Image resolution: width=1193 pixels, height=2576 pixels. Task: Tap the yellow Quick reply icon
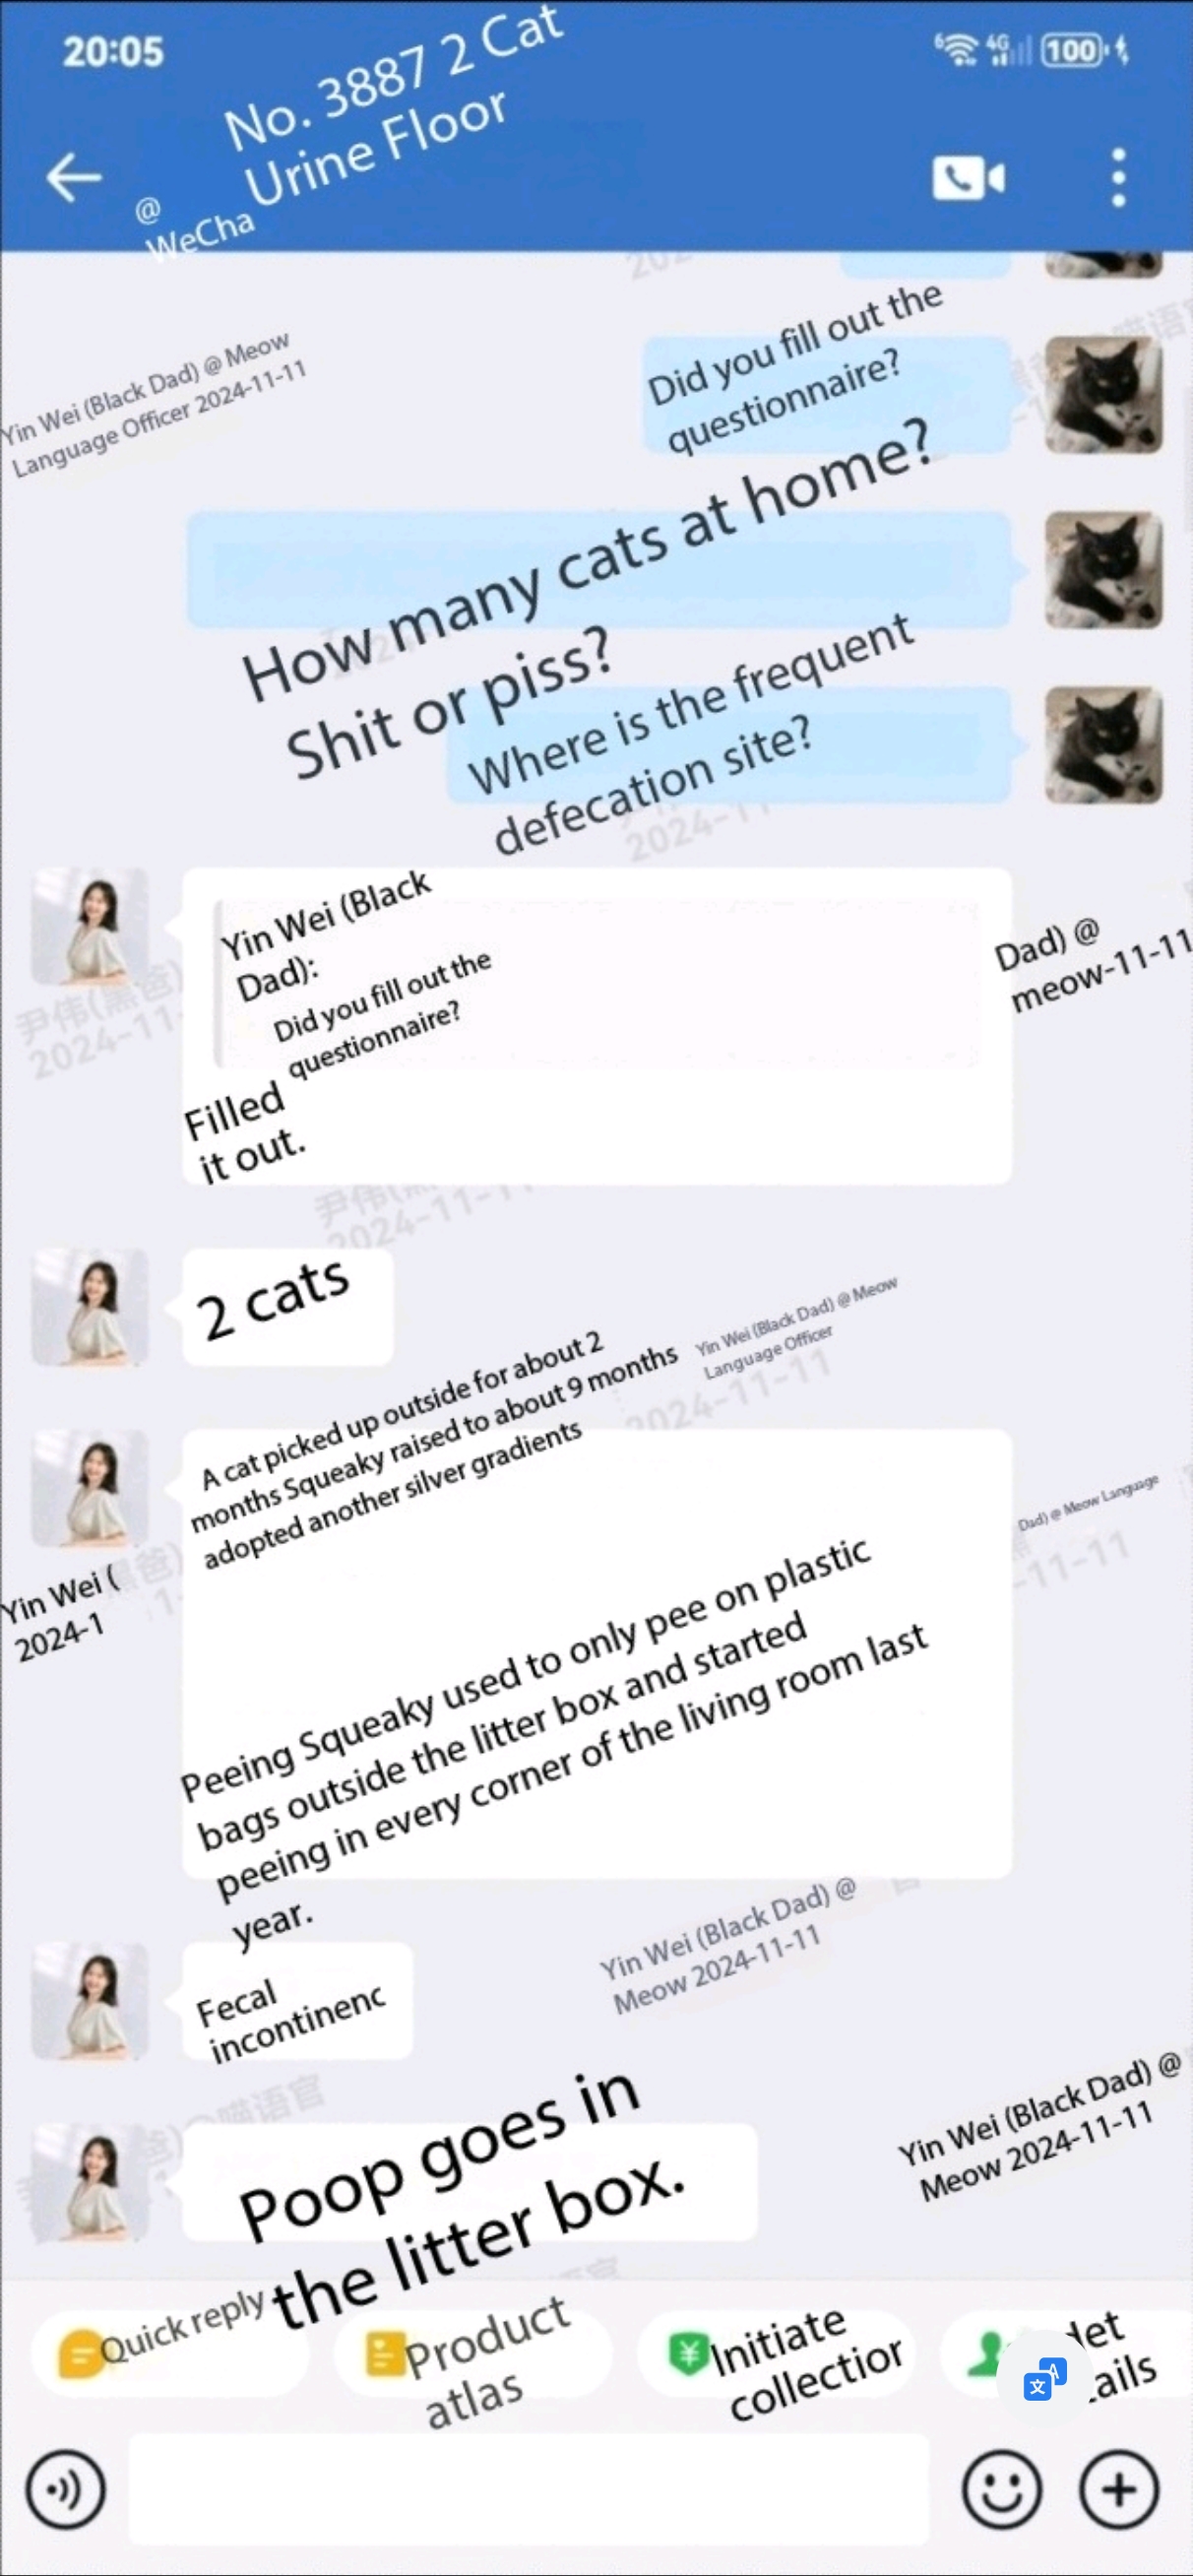[80, 2352]
